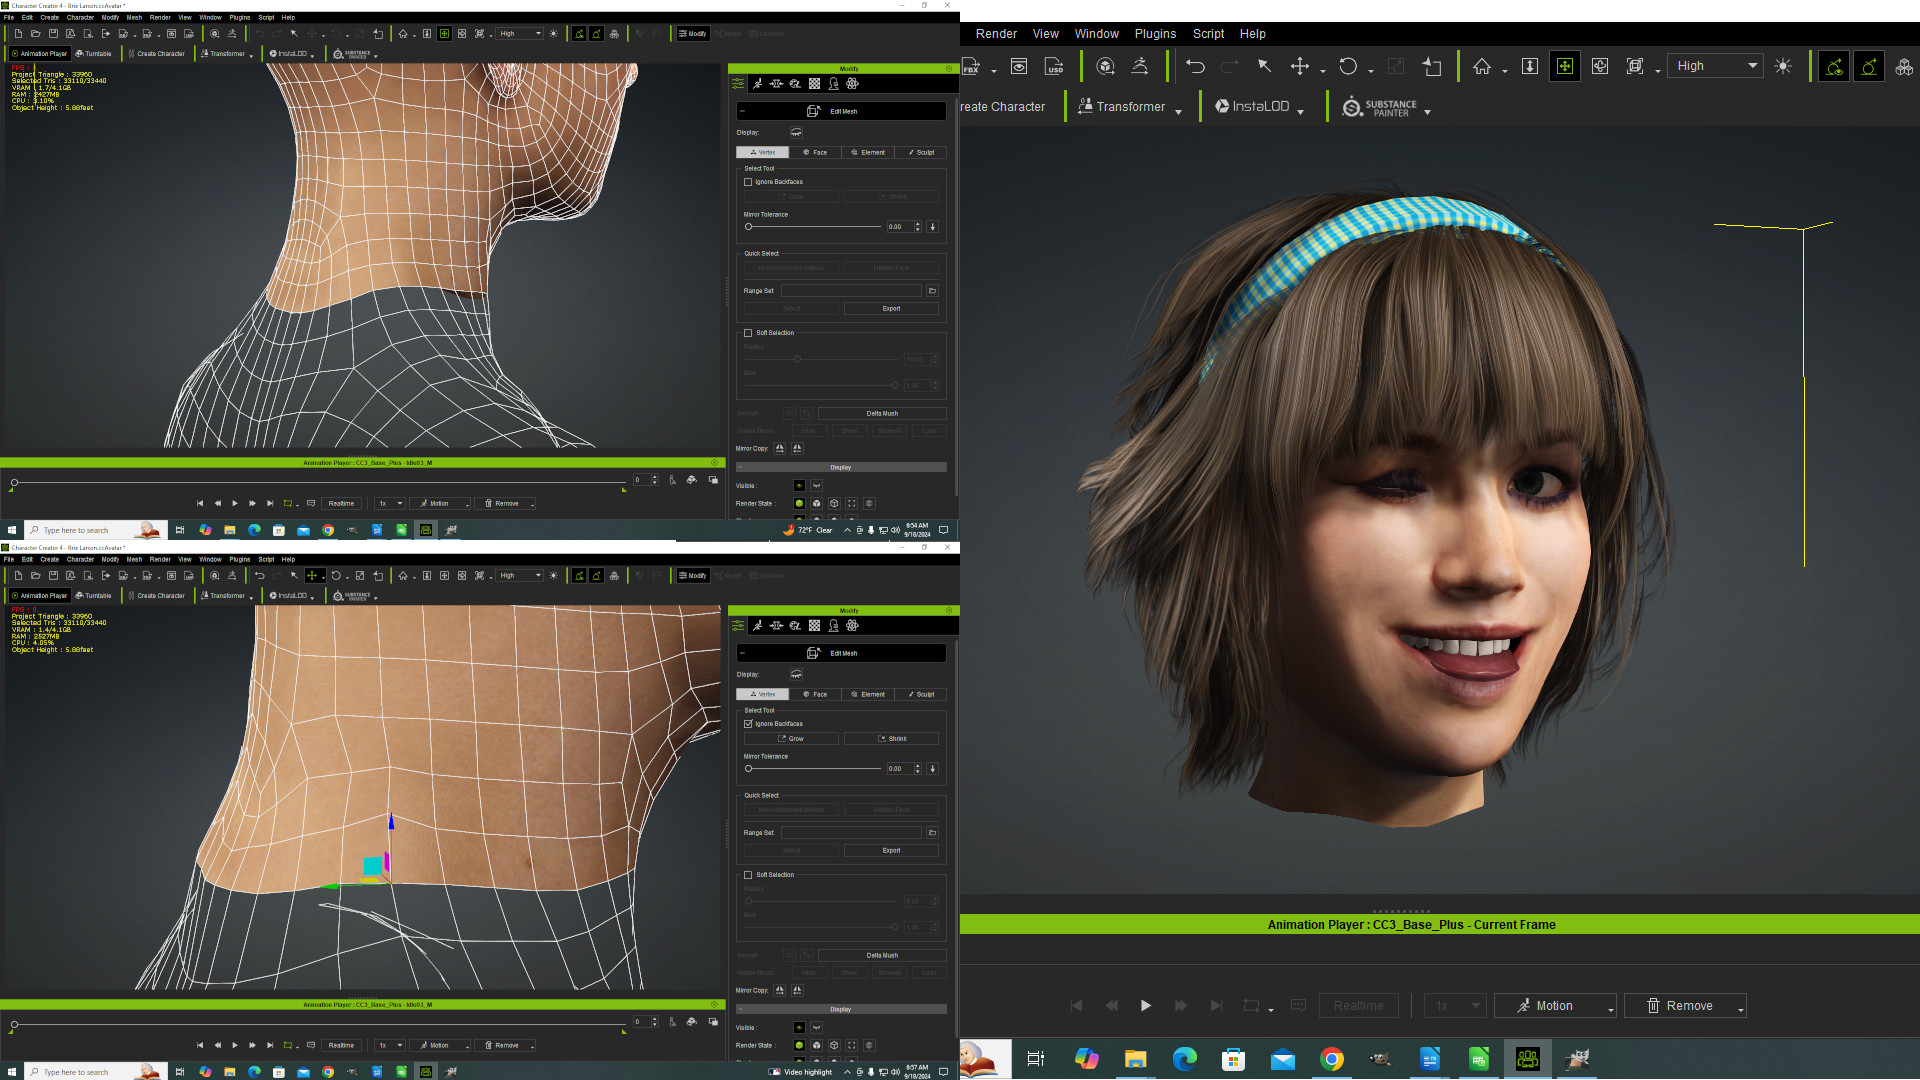Screen dimensions: 1920x1080
Task: Click Export button in bottom-left window
Action: pos(892,851)
